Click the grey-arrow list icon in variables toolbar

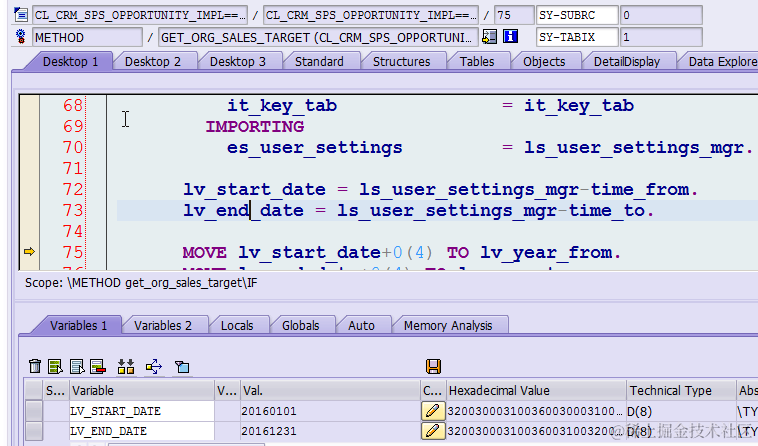[x=77, y=366]
